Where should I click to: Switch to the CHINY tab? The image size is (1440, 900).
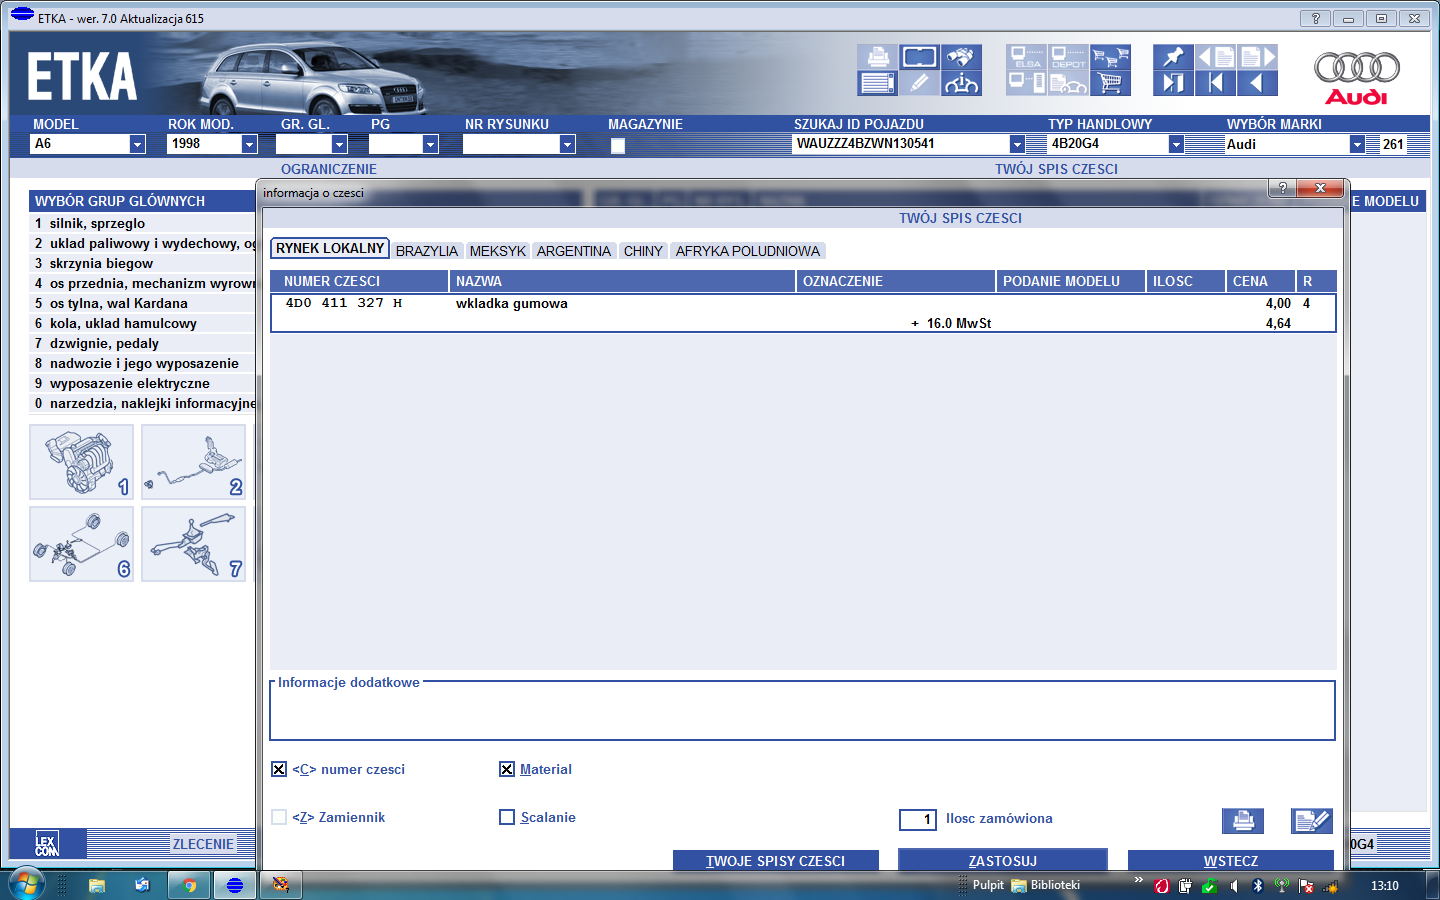(x=643, y=251)
